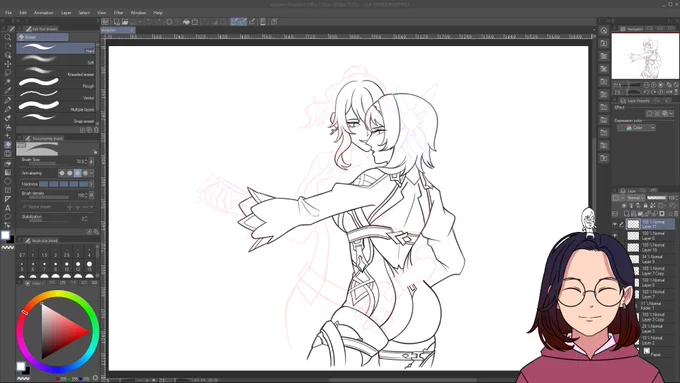Open the Animation menu

pos(44,13)
